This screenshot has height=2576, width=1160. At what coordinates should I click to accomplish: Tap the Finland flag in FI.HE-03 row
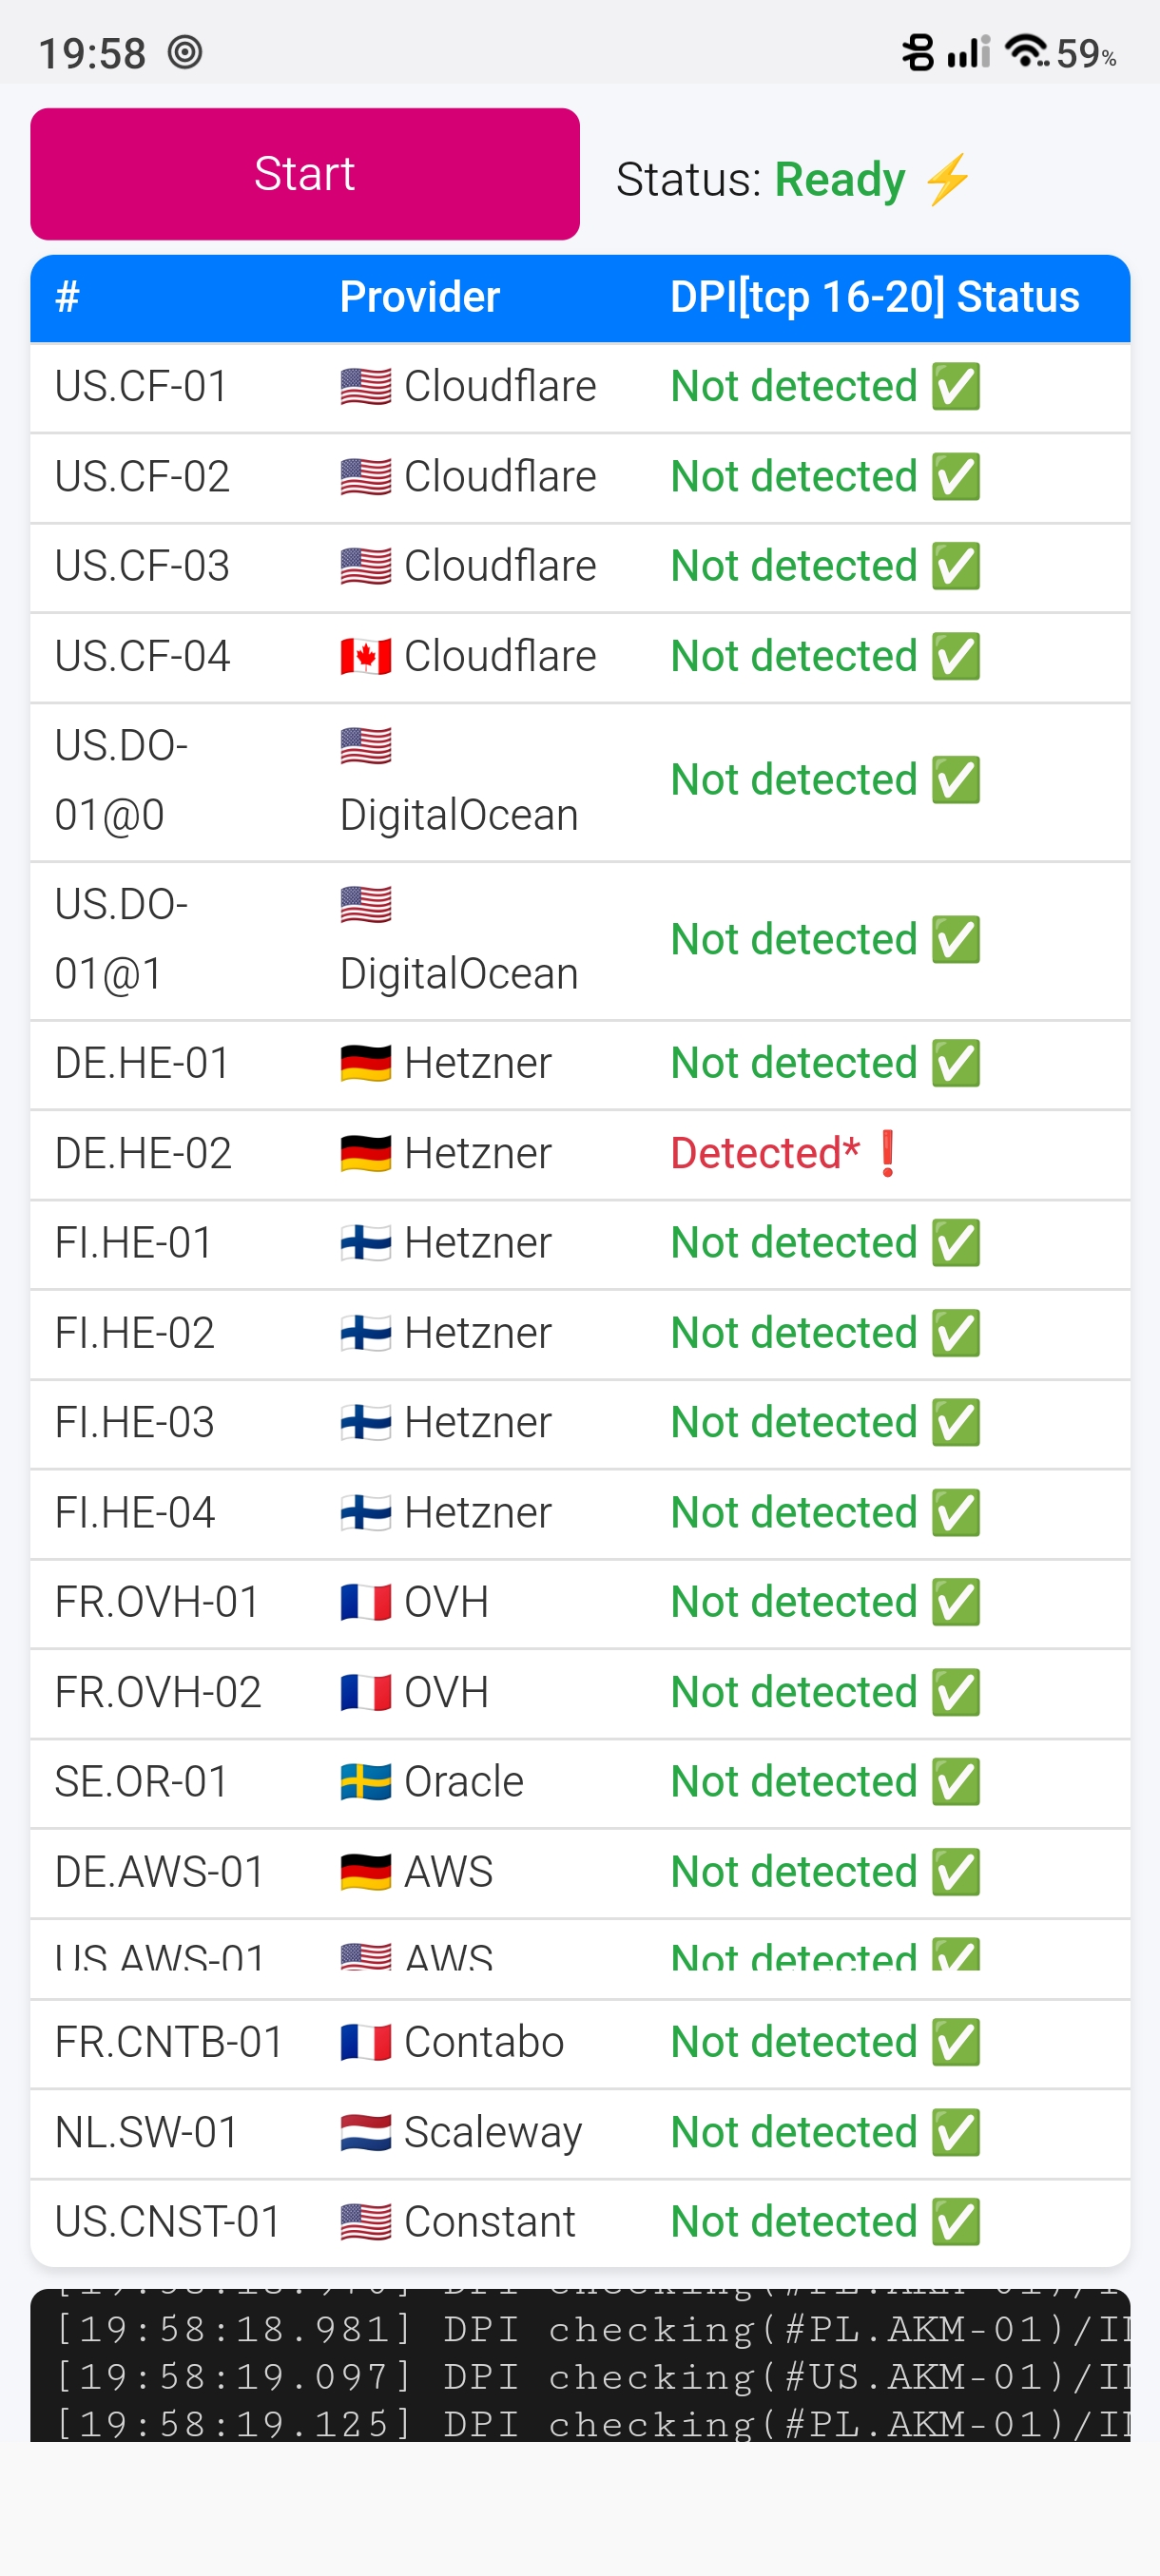click(x=365, y=1422)
